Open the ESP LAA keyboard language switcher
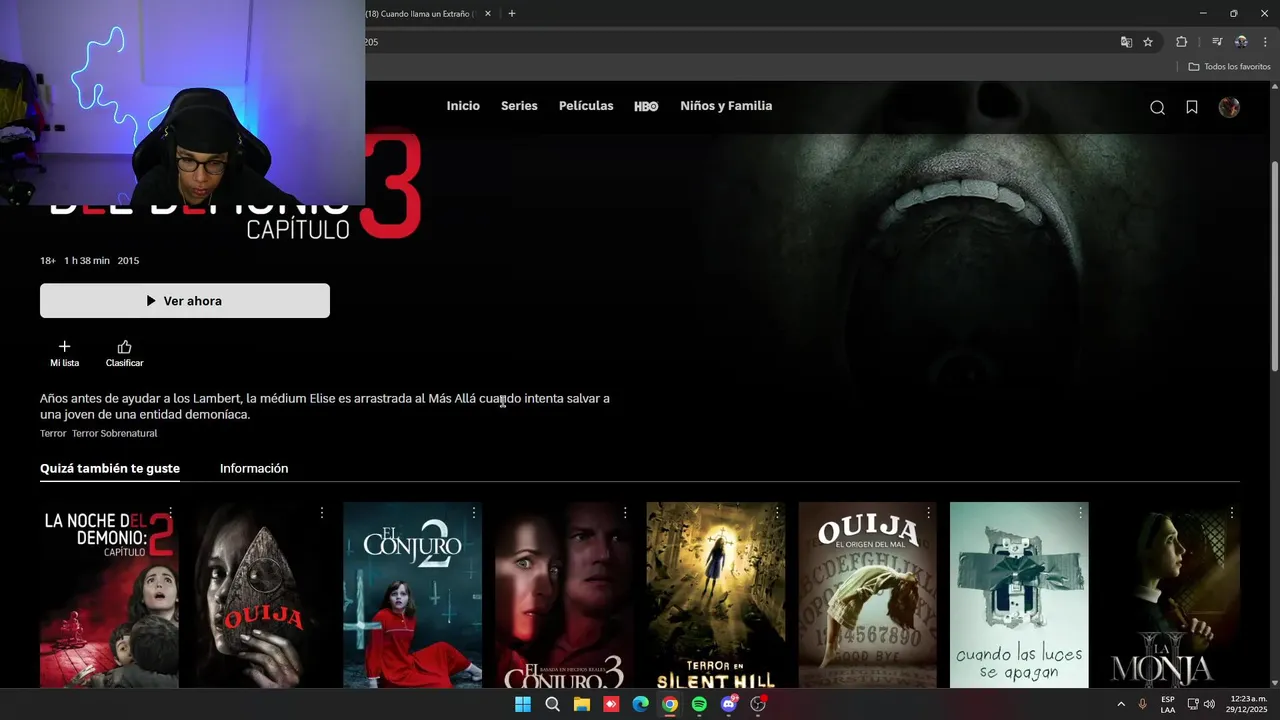1280x720 pixels. [x=1168, y=704]
